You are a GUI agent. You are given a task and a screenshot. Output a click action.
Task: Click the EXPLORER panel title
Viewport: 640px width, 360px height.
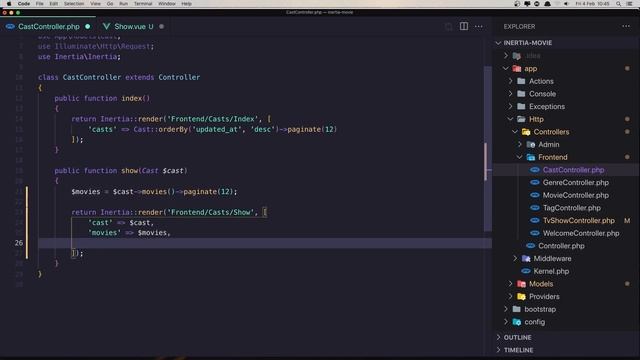click(x=519, y=27)
